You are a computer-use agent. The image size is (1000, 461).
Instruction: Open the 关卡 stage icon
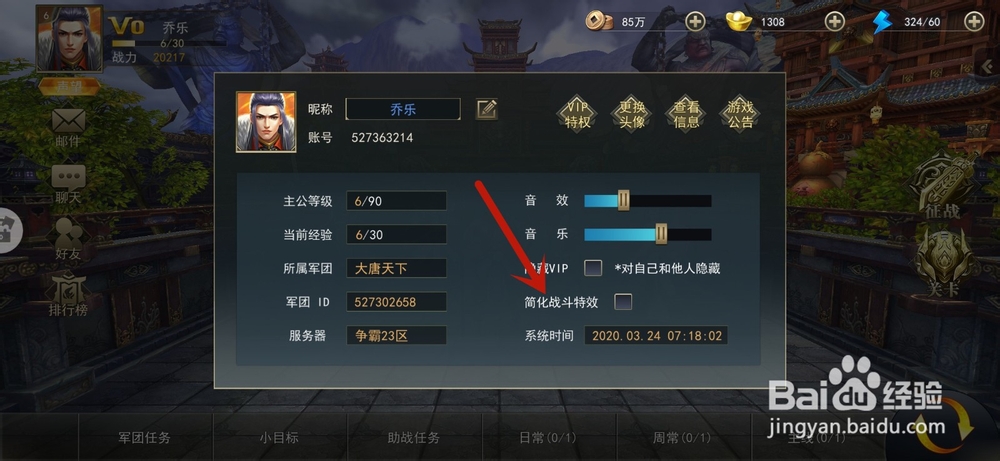(943, 263)
